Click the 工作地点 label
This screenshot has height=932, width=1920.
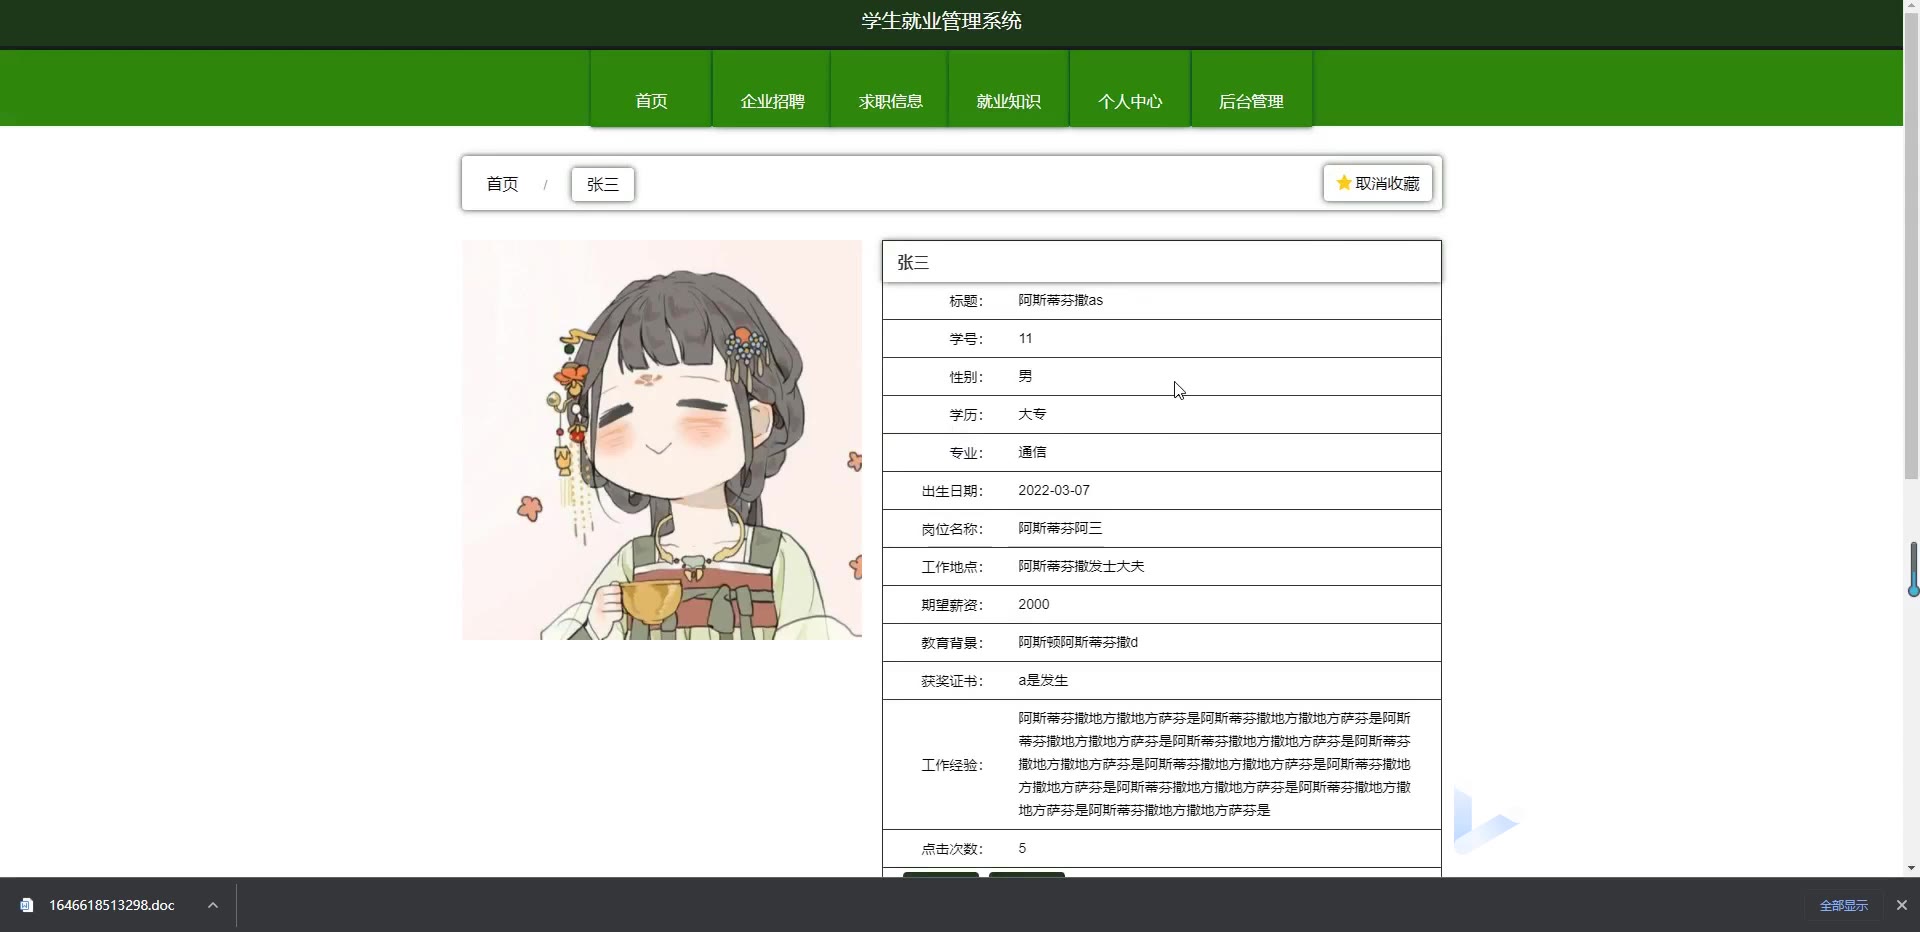[952, 567]
